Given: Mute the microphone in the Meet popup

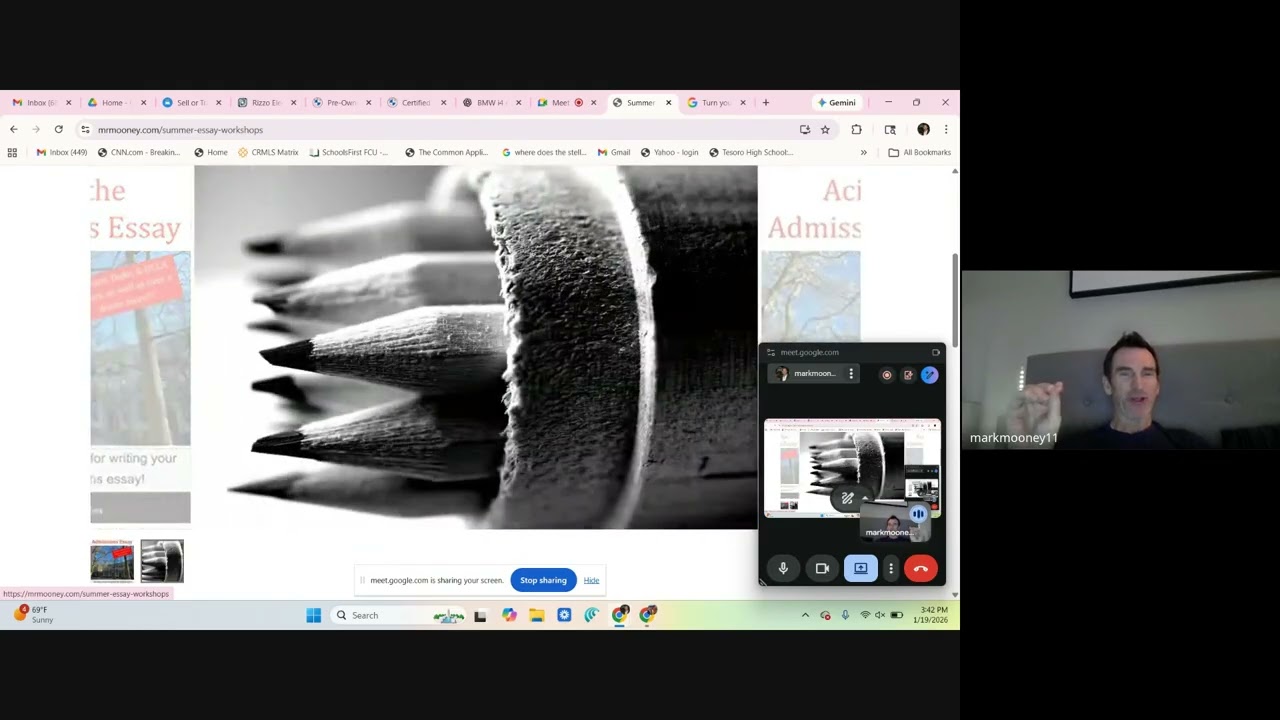Looking at the screenshot, I should 783,568.
